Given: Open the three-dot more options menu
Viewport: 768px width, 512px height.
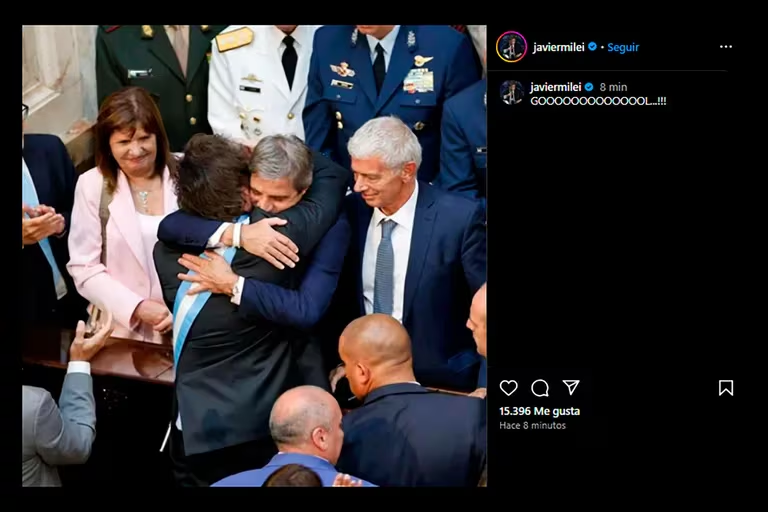Looking at the screenshot, I should tap(726, 47).
